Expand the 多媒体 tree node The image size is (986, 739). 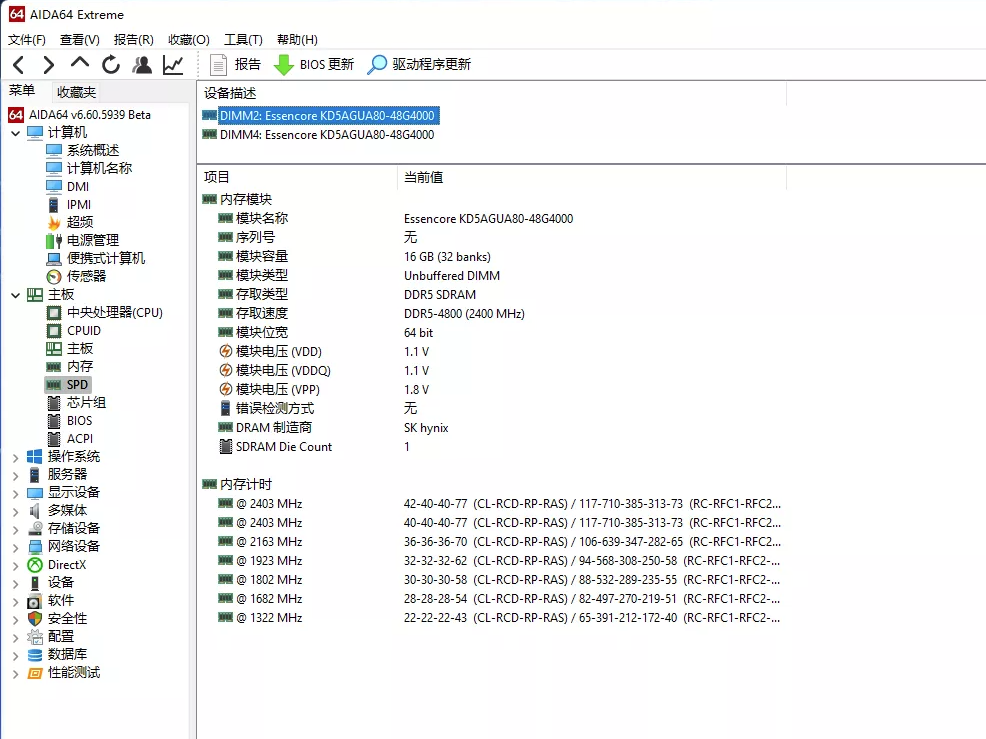(16, 511)
